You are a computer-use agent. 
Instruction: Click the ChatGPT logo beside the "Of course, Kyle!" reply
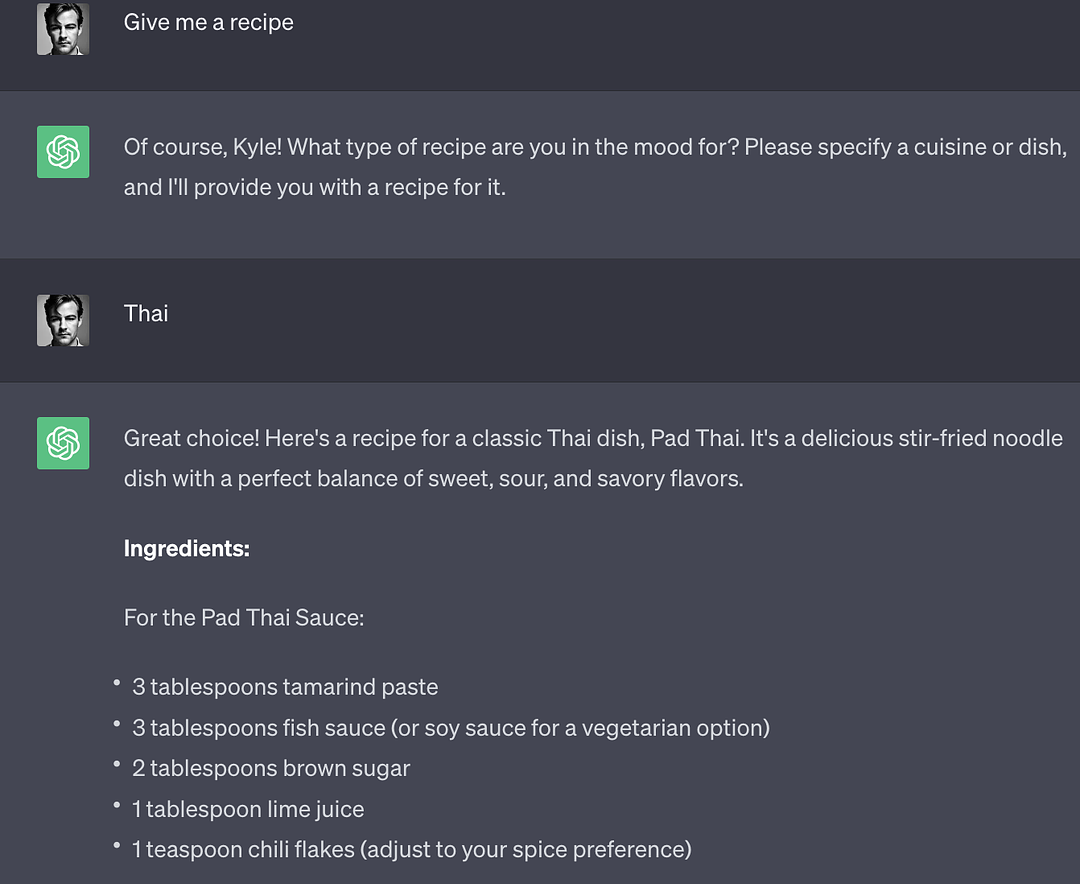[x=63, y=152]
